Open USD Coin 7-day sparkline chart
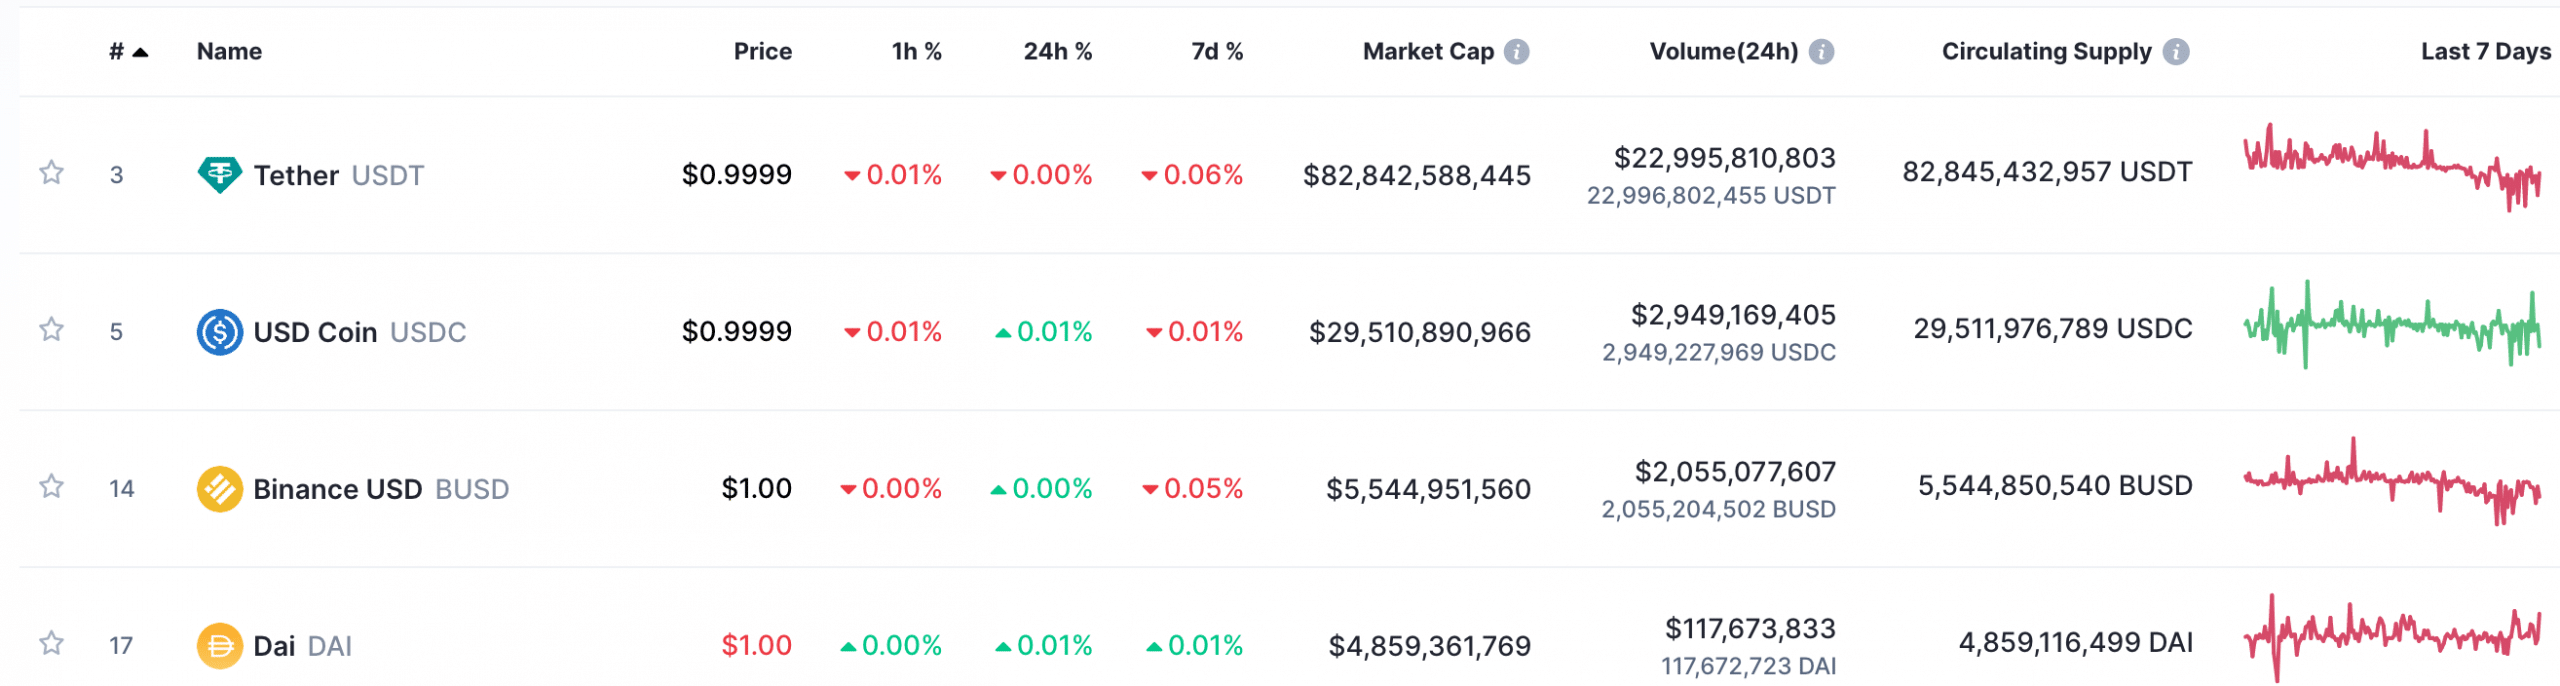Viewport: 2560px width, 686px height. (2391, 326)
